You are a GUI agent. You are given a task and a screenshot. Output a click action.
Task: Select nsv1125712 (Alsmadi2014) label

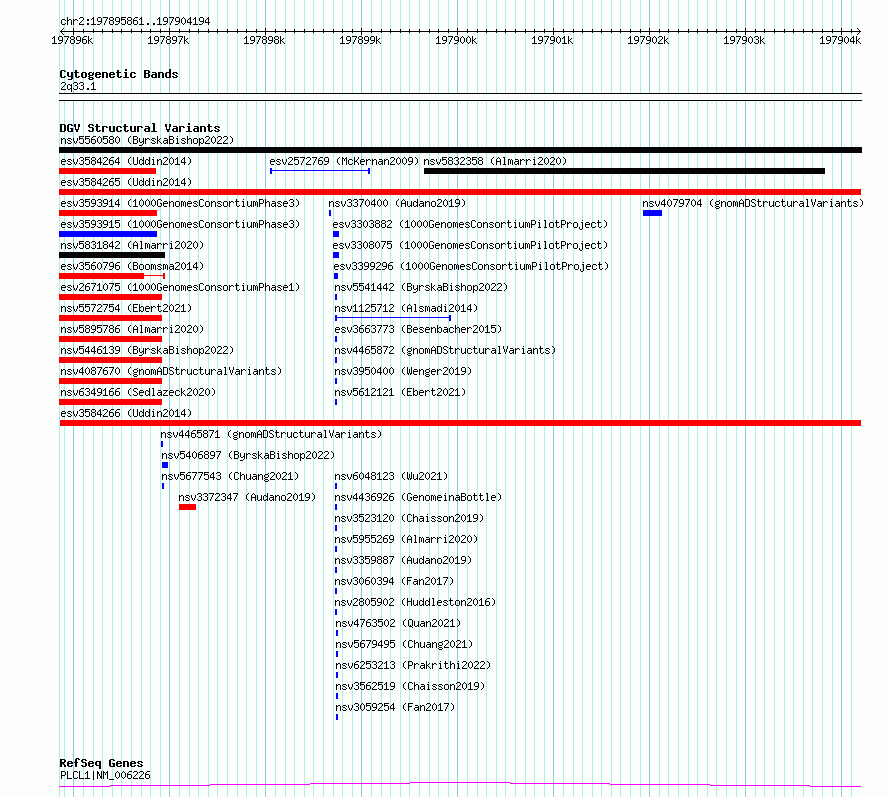pyautogui.click(x=406, y=308)
